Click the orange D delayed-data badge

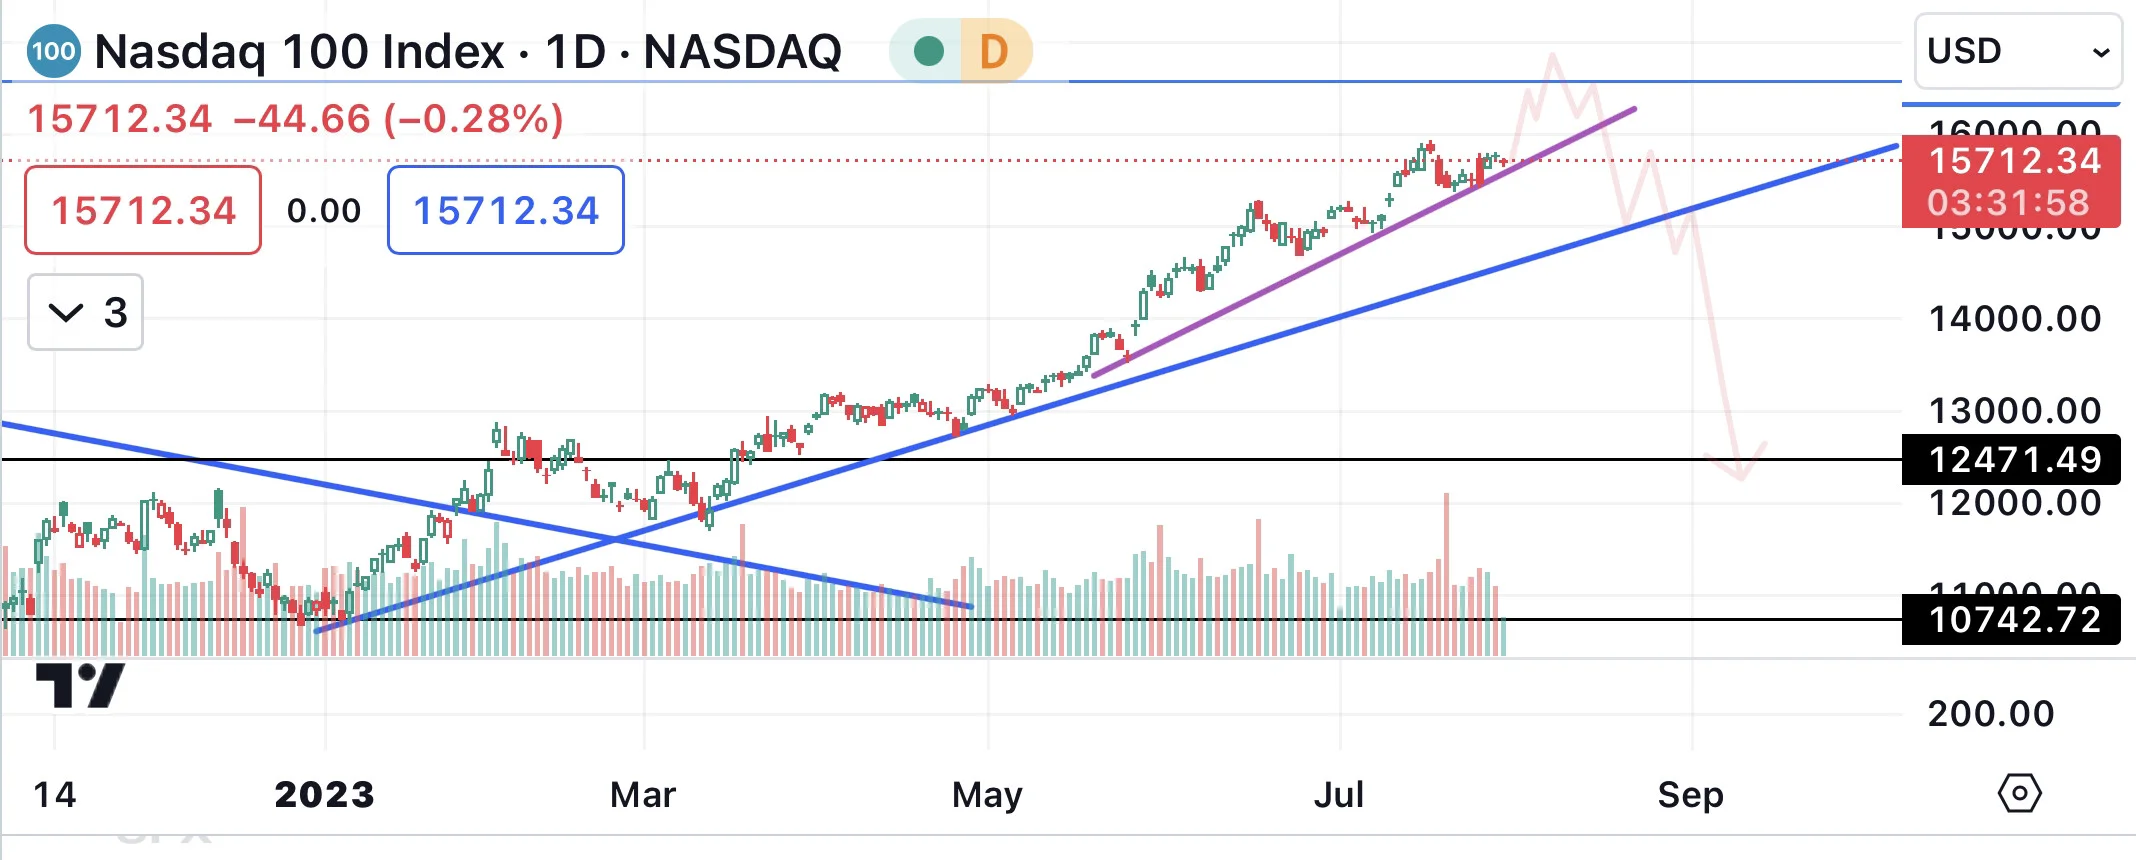click(993, 51)
